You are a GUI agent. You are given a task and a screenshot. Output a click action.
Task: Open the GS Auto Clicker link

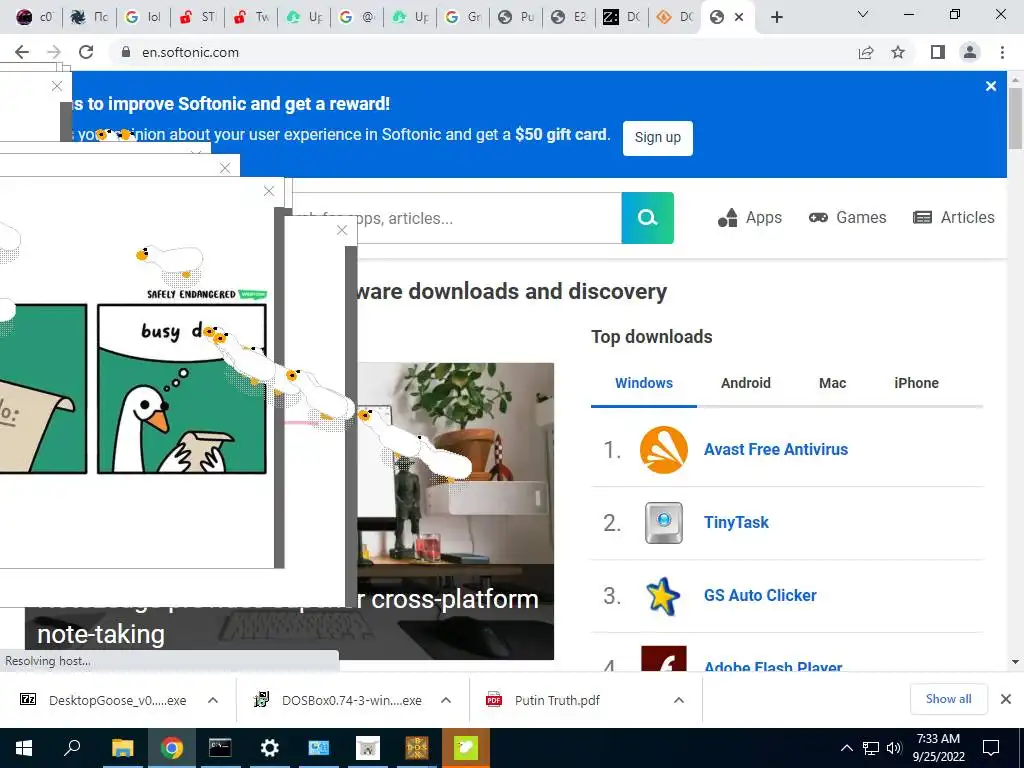tap(760, 596)
